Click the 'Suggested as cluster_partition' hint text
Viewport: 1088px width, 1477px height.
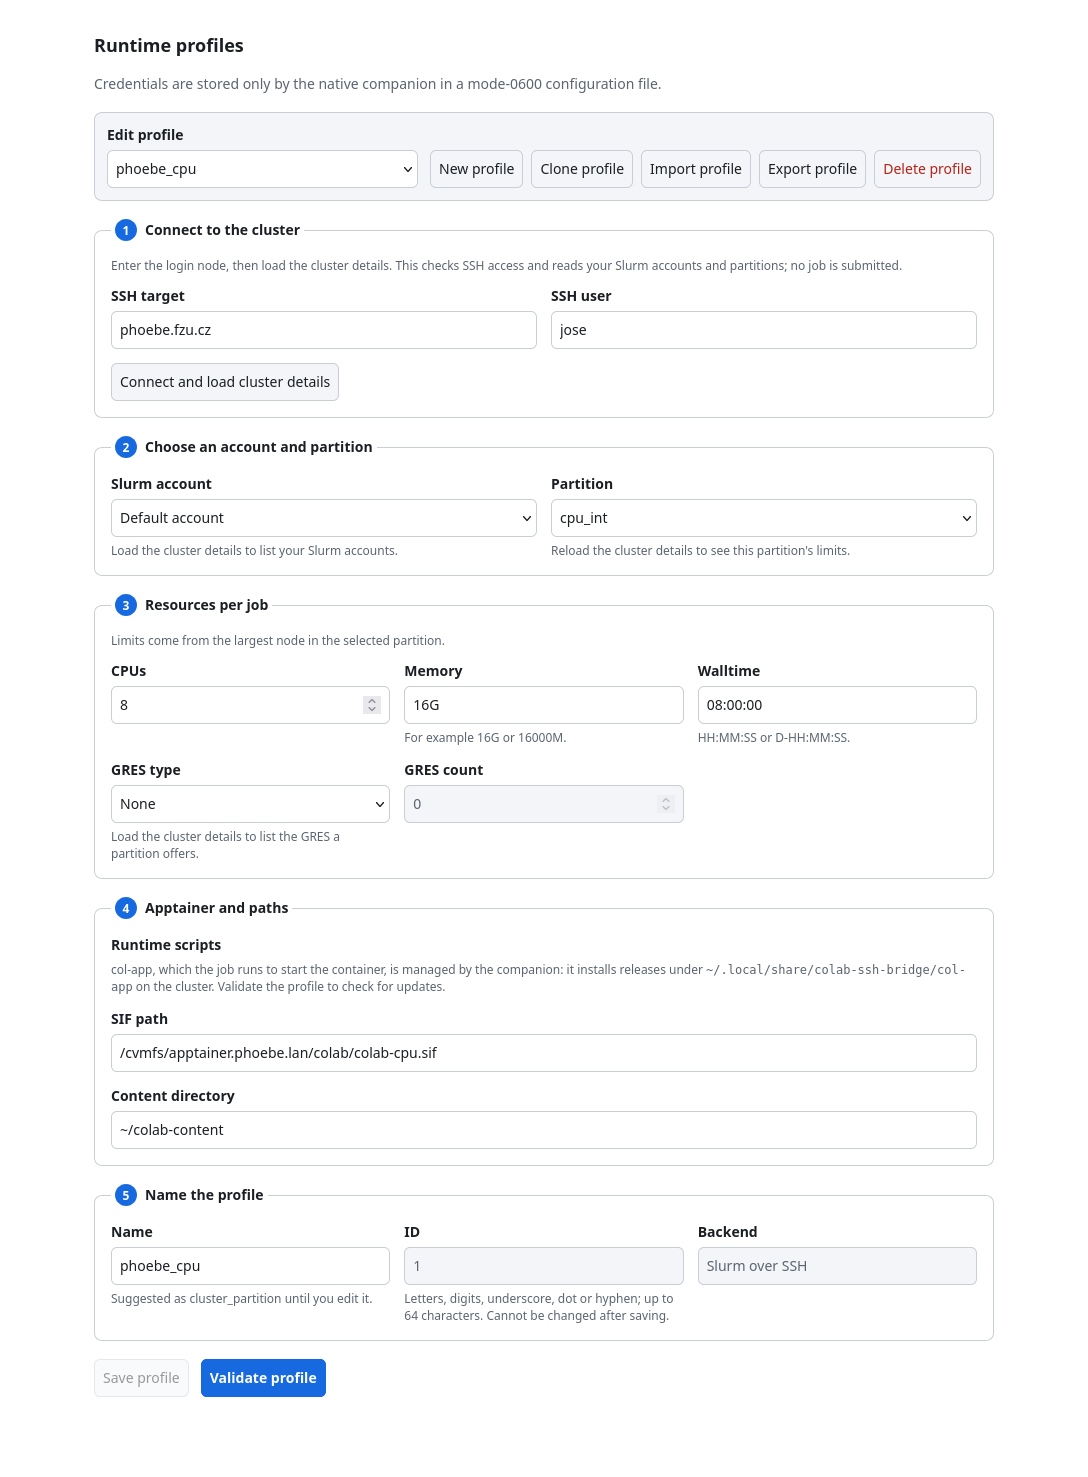coord(241,1299)
